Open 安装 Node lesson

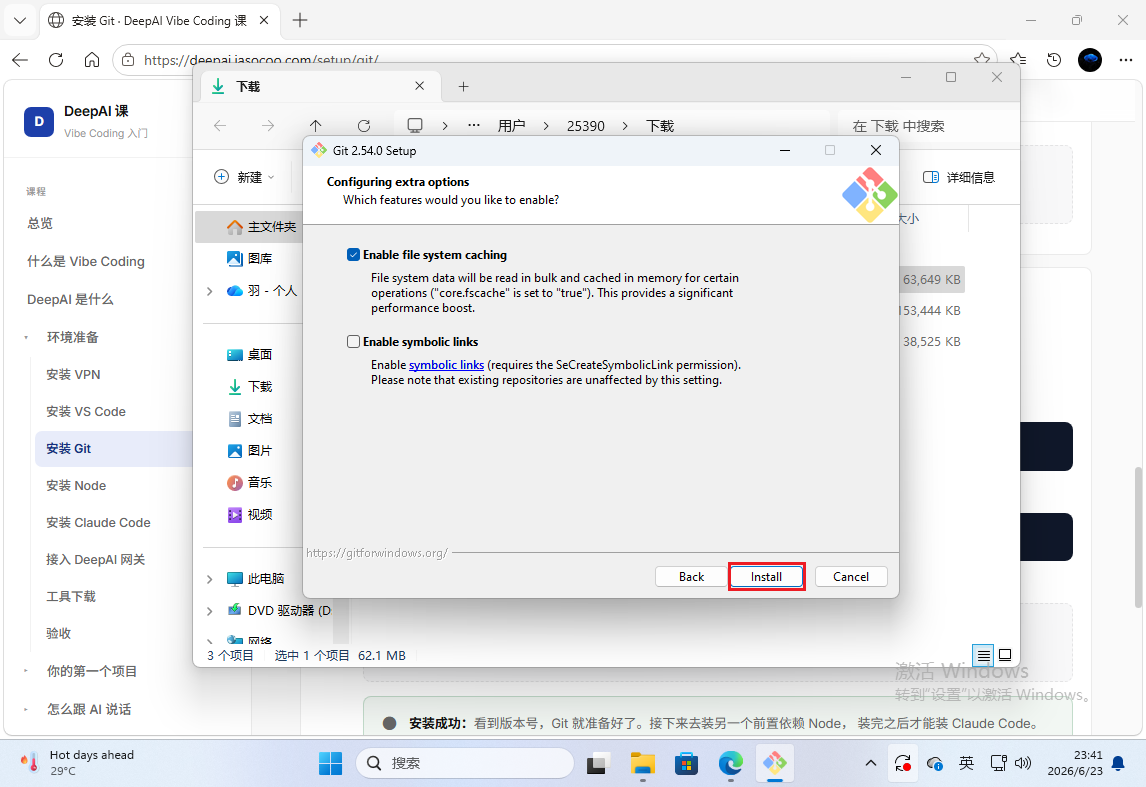click(x=76, y=486)
